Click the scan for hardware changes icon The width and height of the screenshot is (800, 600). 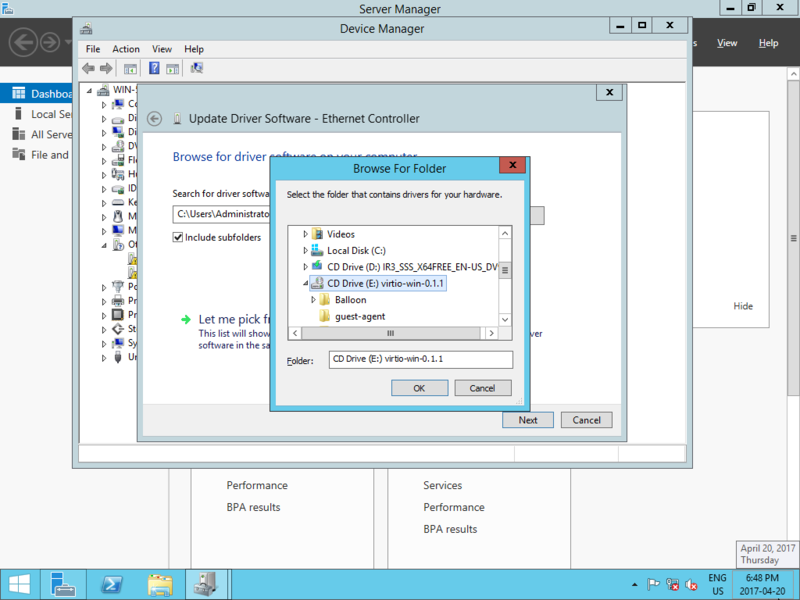pos(197,69)
